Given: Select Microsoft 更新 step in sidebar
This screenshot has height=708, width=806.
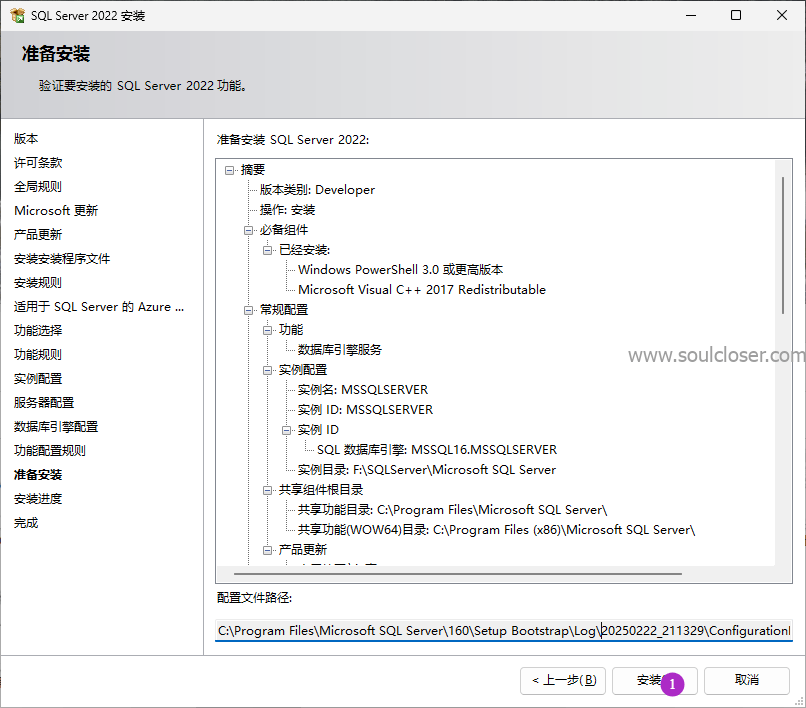Looking at the screenshot, I should pyautogui.click(x=56, y=211).
